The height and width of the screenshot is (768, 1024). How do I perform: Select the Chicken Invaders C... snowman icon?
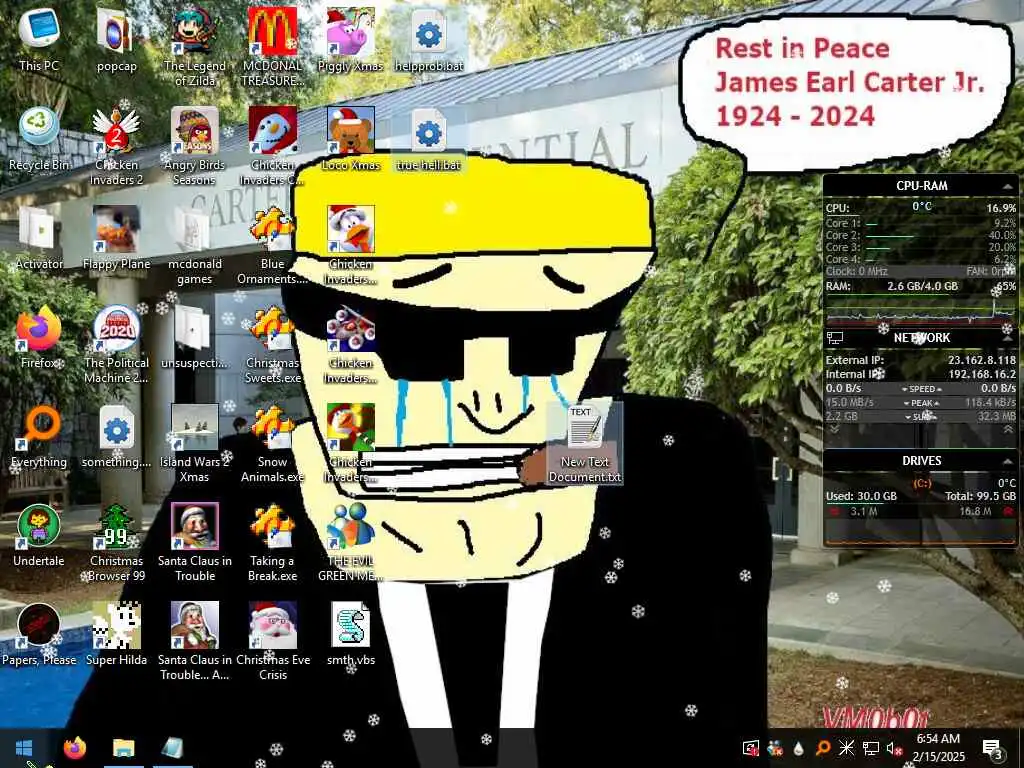273,146
